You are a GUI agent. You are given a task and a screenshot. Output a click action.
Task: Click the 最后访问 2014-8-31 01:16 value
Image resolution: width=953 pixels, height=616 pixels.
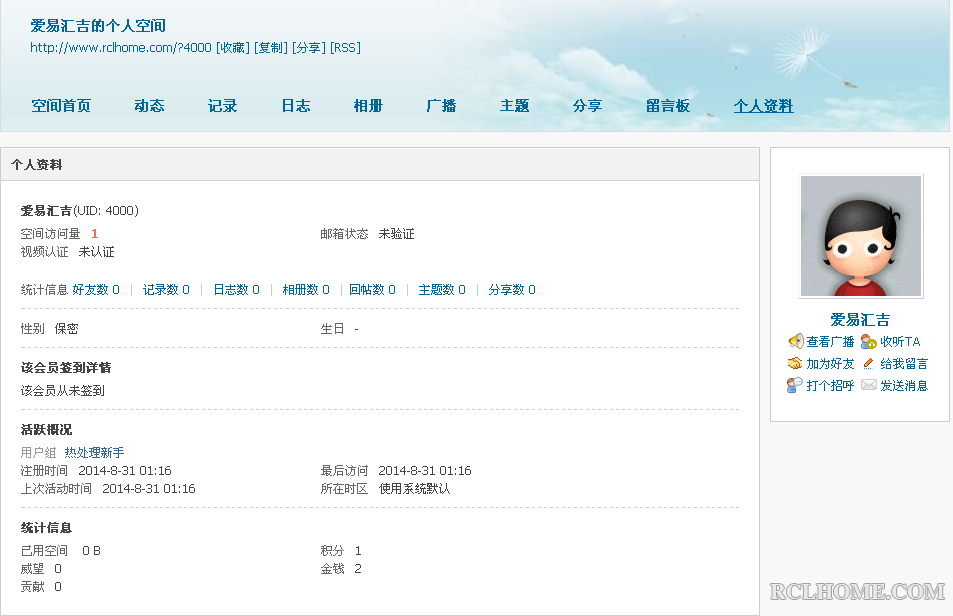pos(425,471)
